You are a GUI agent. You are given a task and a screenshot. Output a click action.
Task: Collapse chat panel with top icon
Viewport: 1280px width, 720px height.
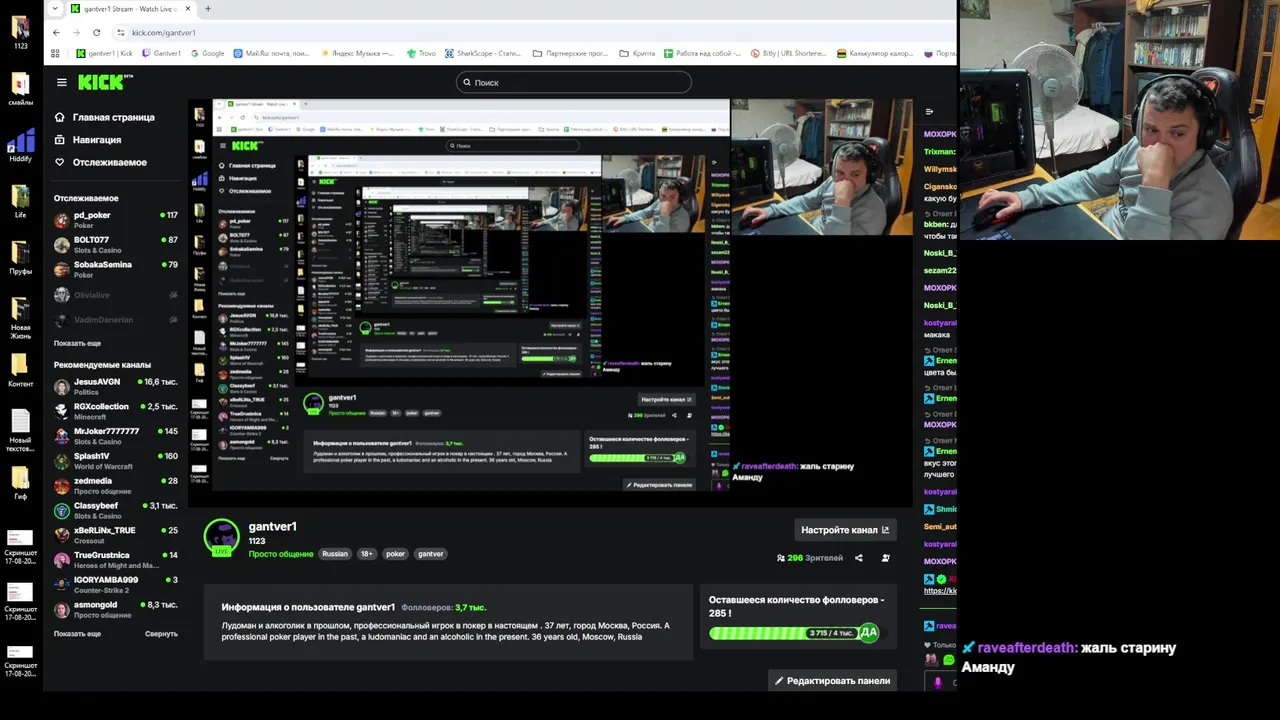(929, 112)
